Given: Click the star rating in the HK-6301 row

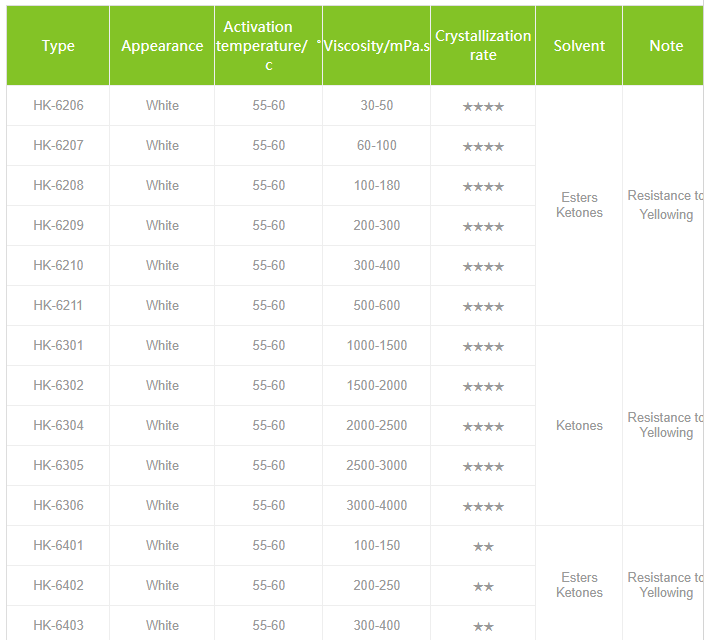Looking at the screenshot, I should point(483,346).
